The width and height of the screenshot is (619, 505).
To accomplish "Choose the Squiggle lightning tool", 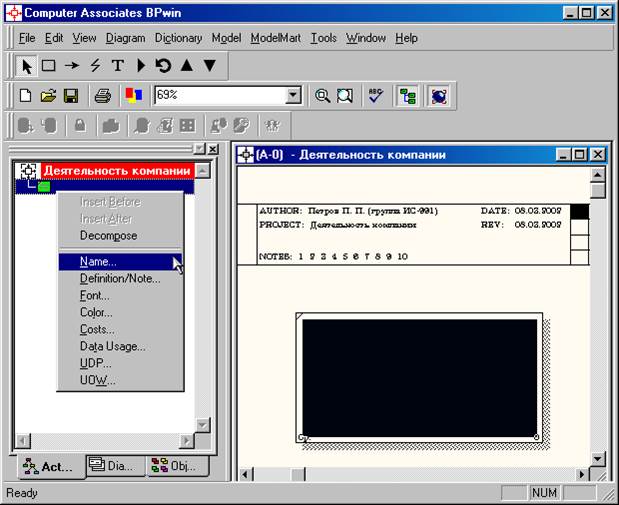I will coord(95,66).
